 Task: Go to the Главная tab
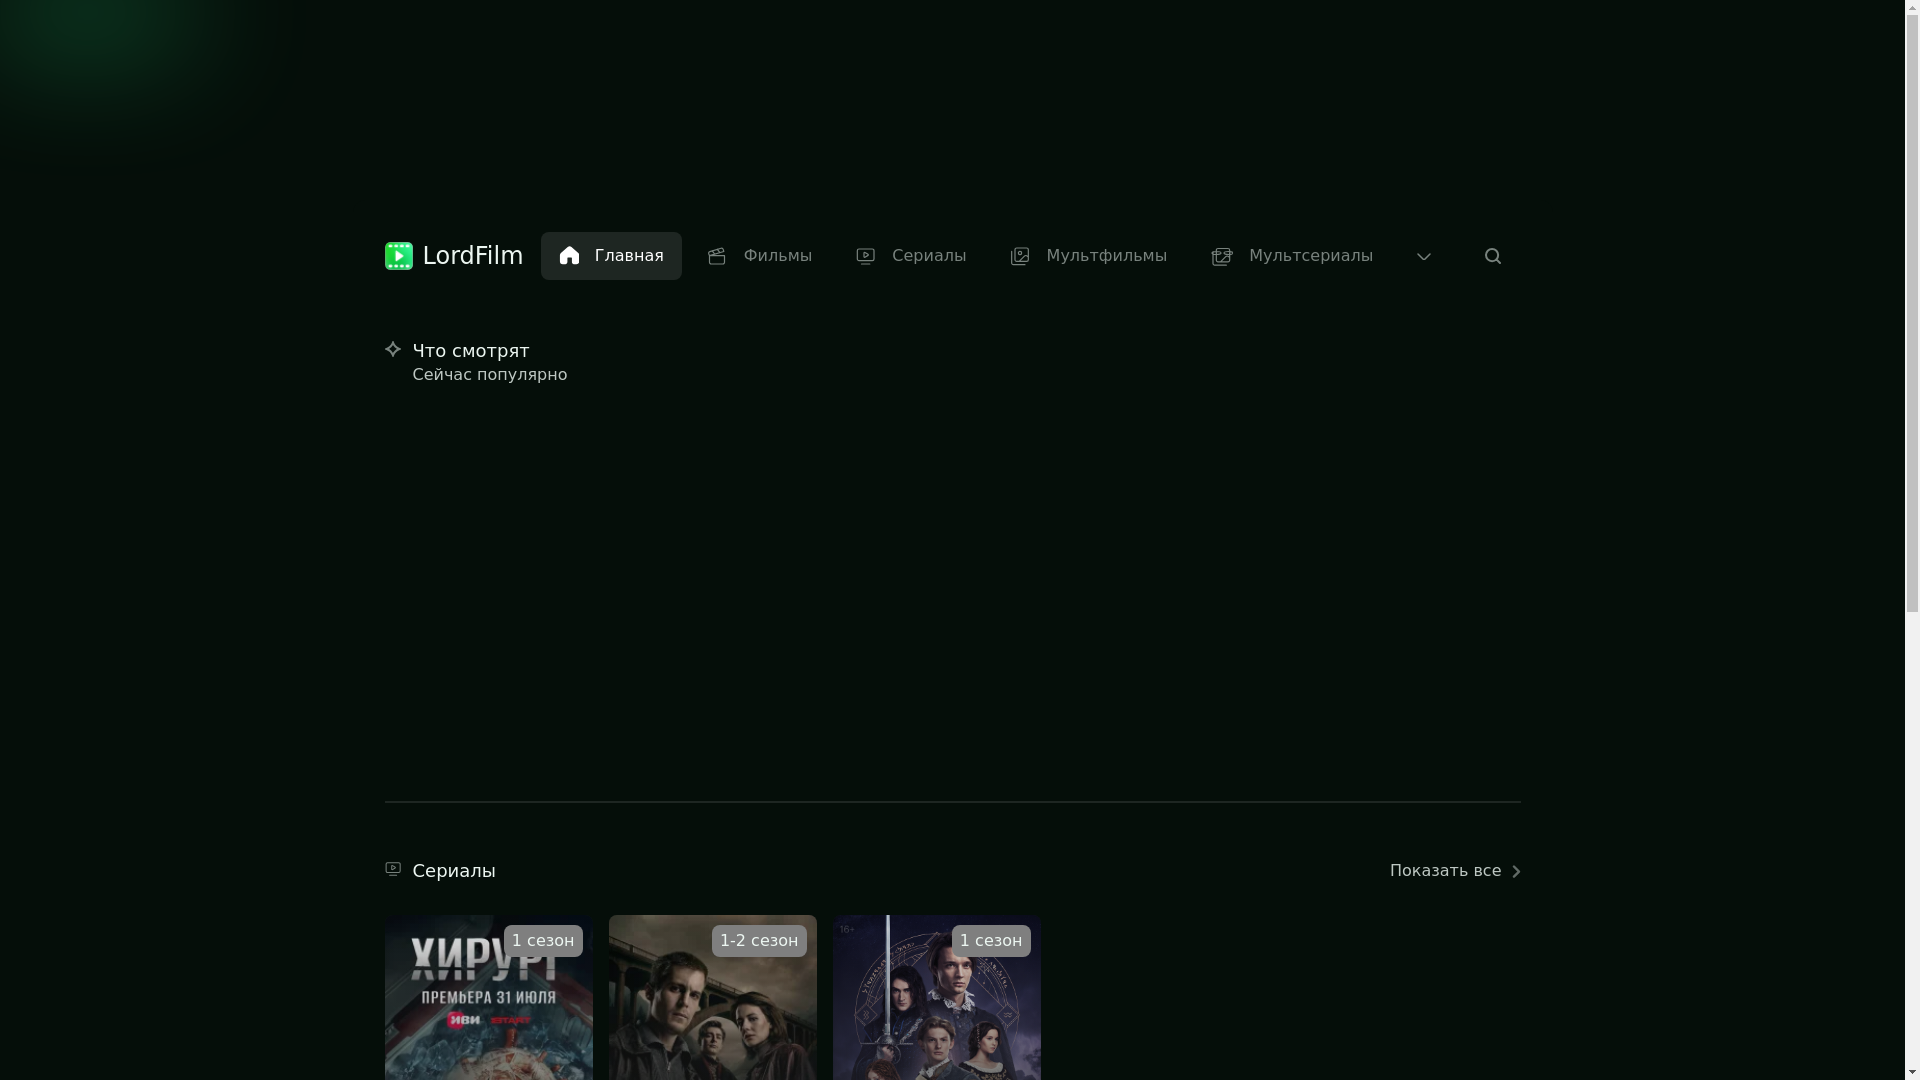click(x=611, y=256)
